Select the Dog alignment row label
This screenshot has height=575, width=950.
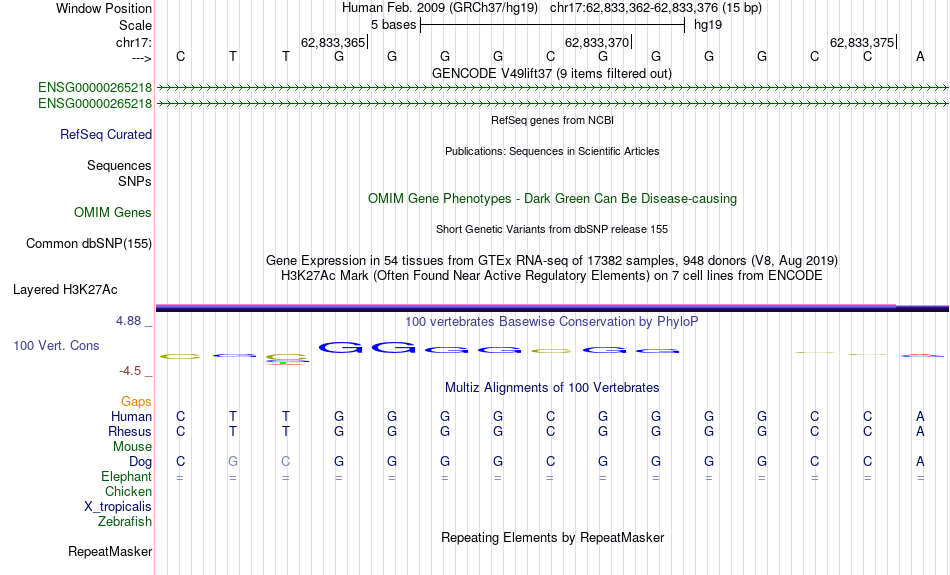coord(141,462)
